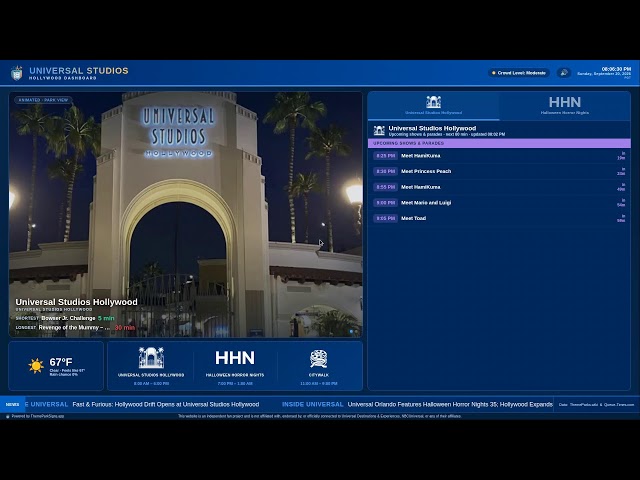Select the Meet Princess Peach show row
This screenshot has width=640, height=480.
tap(499, 171)
